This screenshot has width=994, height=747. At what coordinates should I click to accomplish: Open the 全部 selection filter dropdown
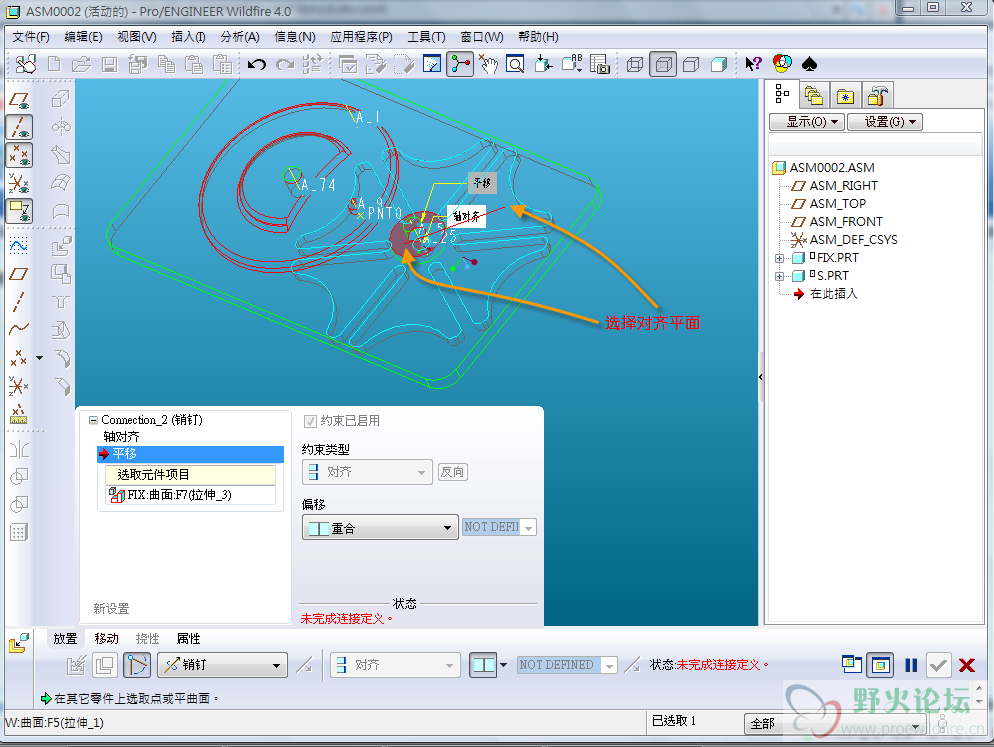click(x=834, y=724)
